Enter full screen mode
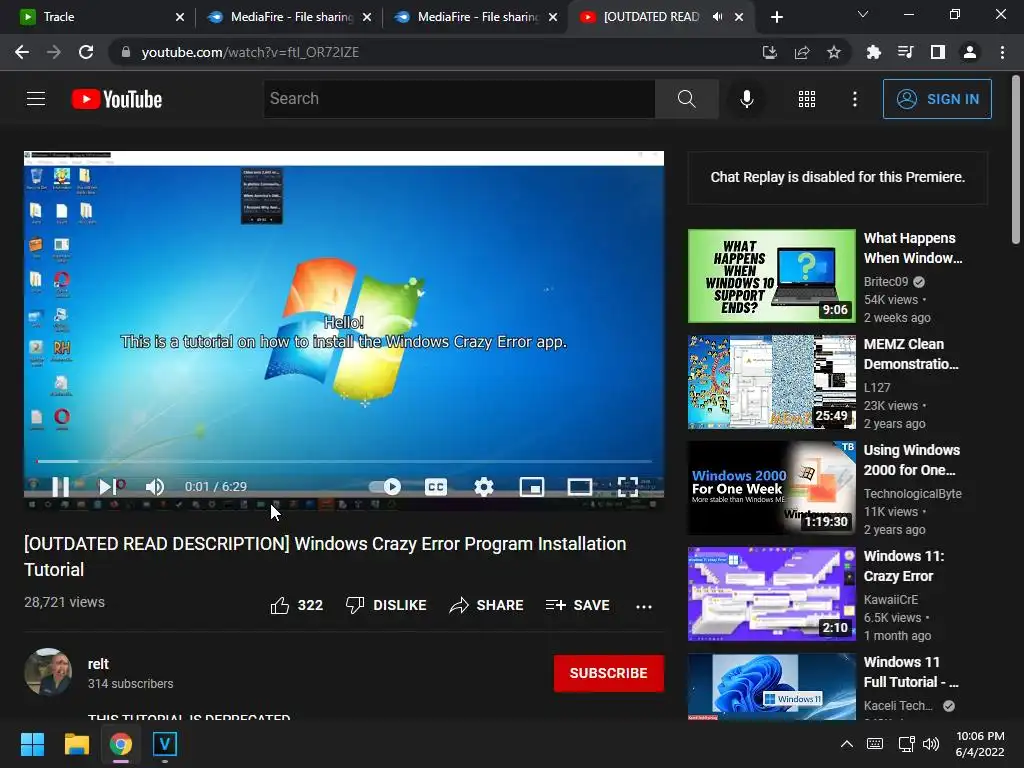The image size is (1024, 768). point(628,487)
